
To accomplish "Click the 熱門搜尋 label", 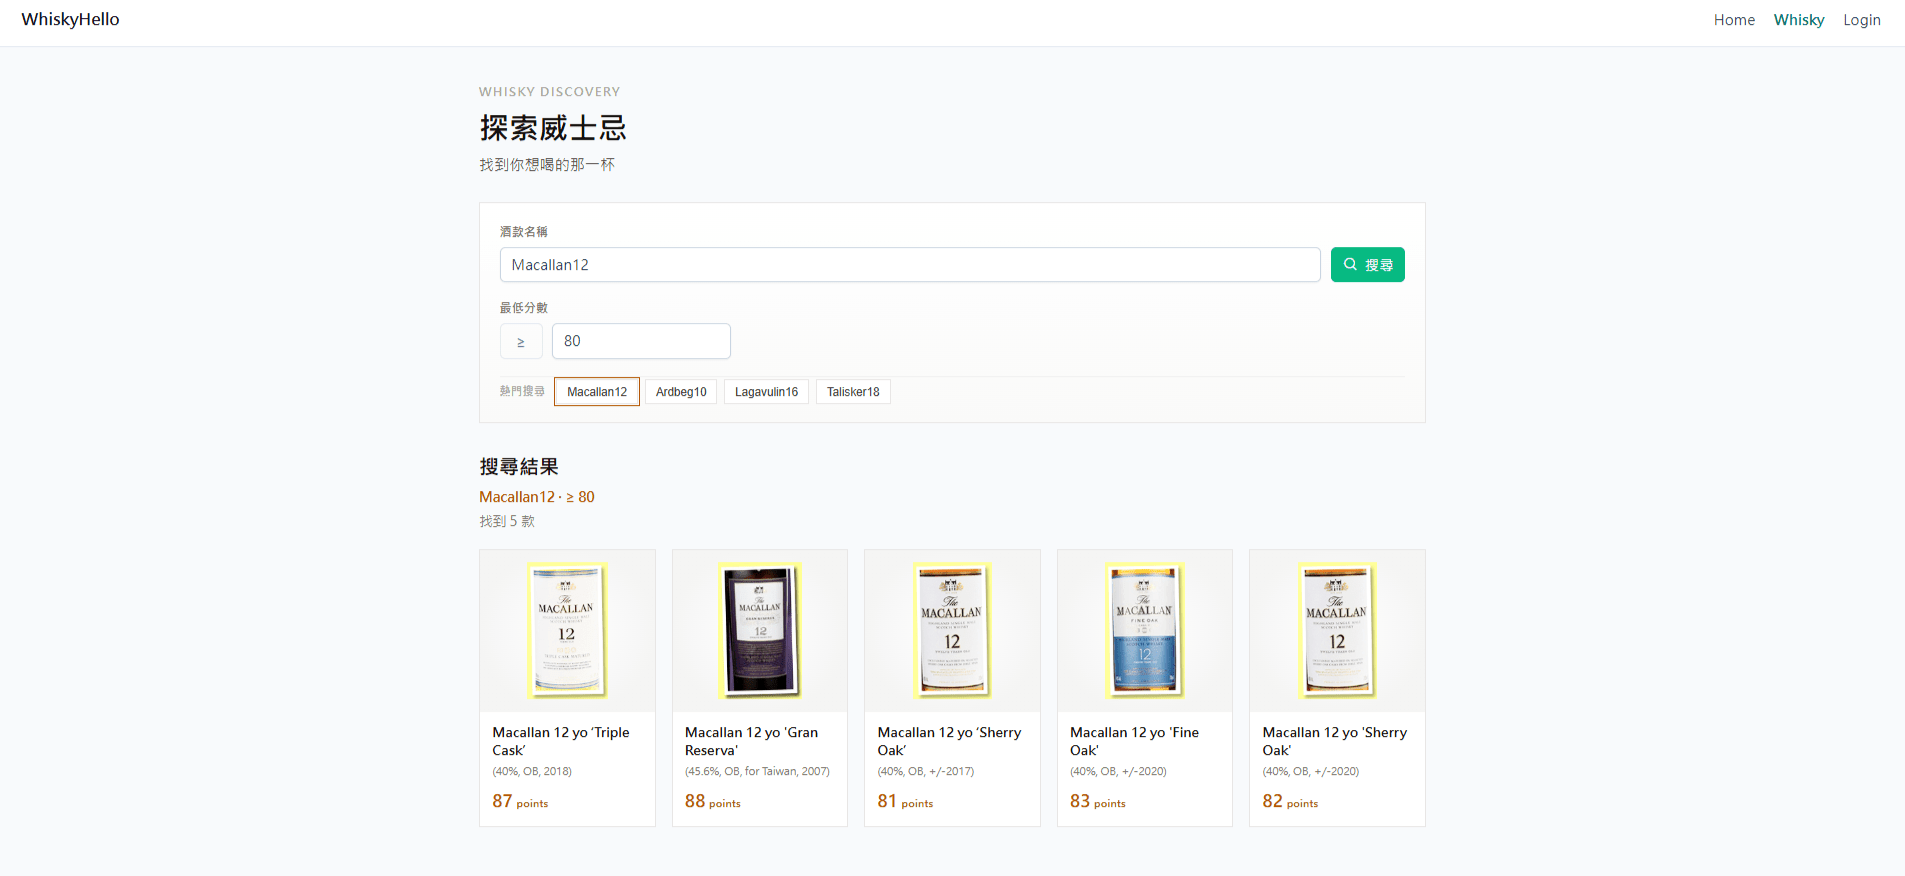I will pyautogui.click(x=522, y=391).
